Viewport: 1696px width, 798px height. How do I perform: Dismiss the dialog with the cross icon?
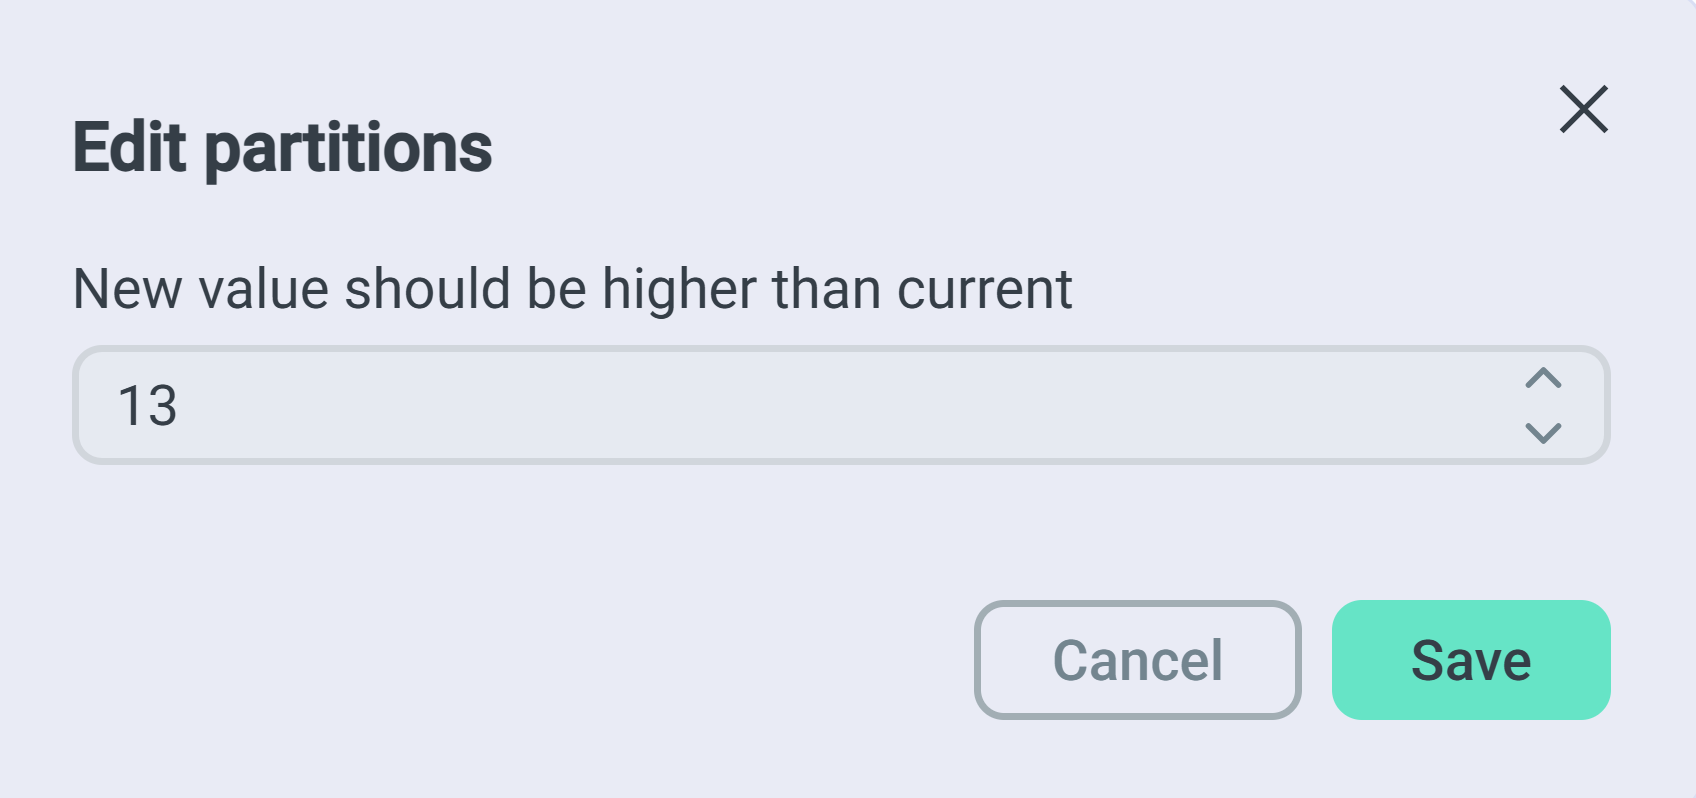1584,109
